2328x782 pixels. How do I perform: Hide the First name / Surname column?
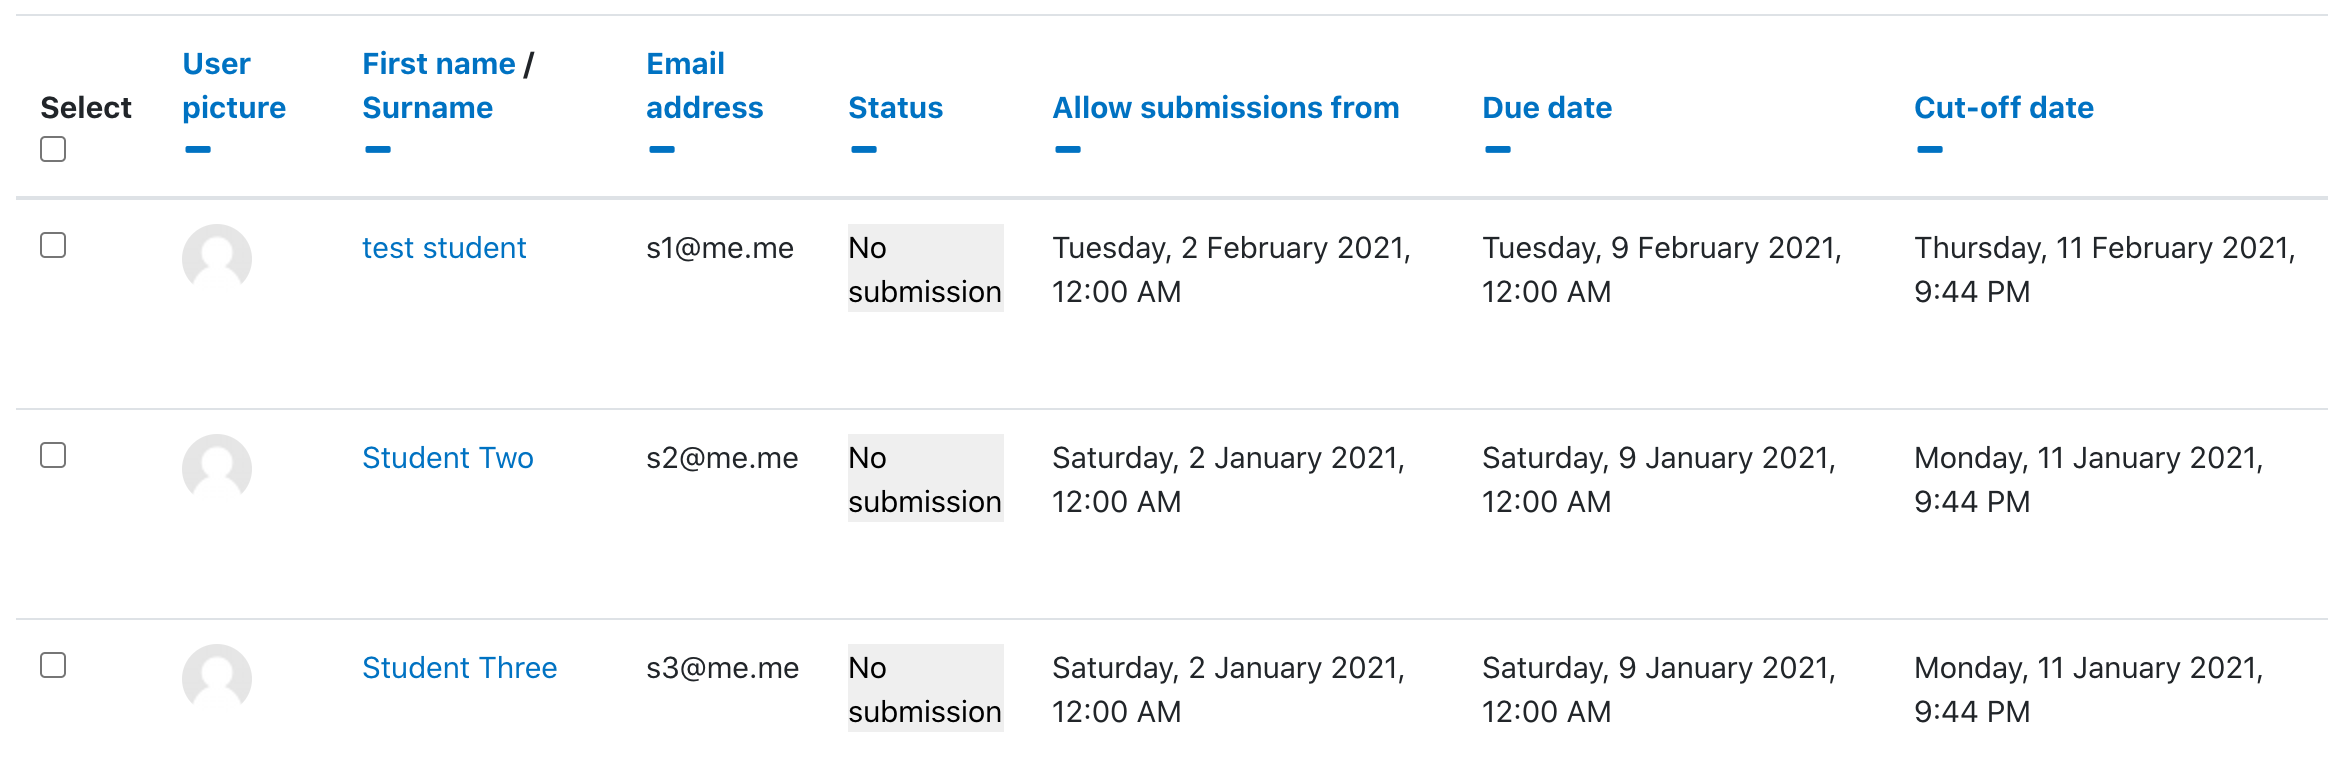coord(378,150)
